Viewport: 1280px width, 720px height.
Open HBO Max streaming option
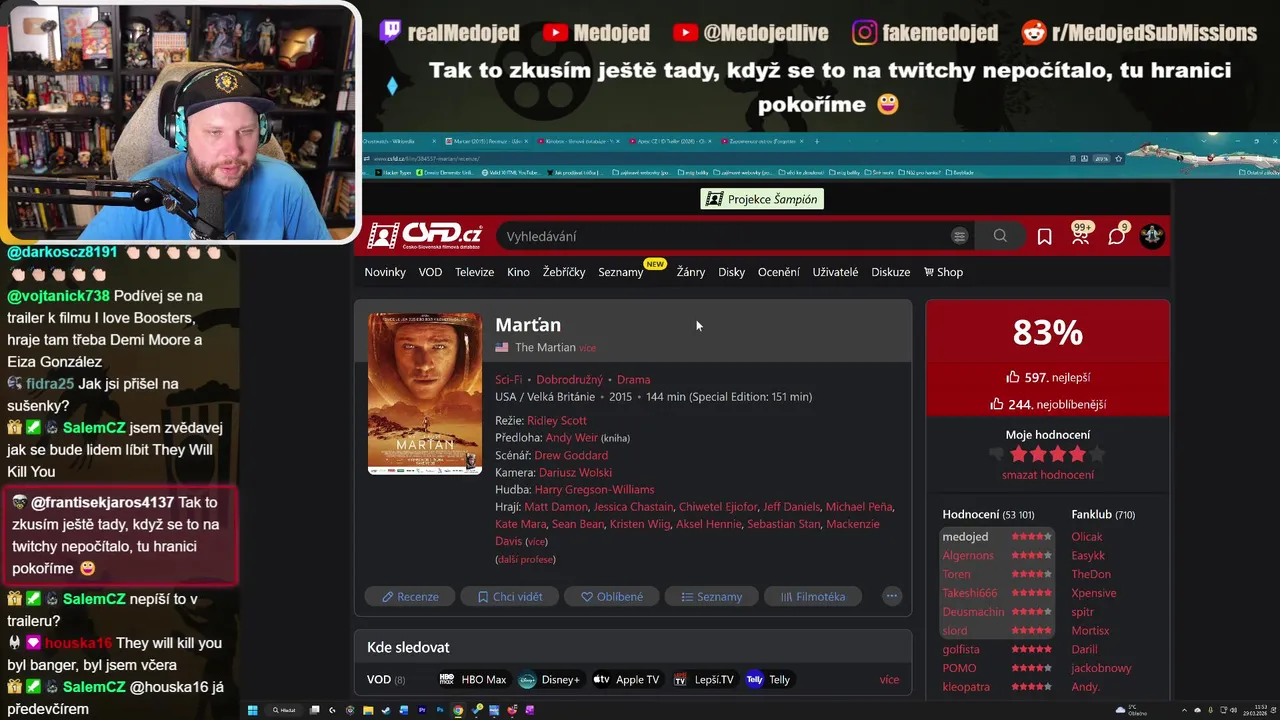[x=472, y=679]
